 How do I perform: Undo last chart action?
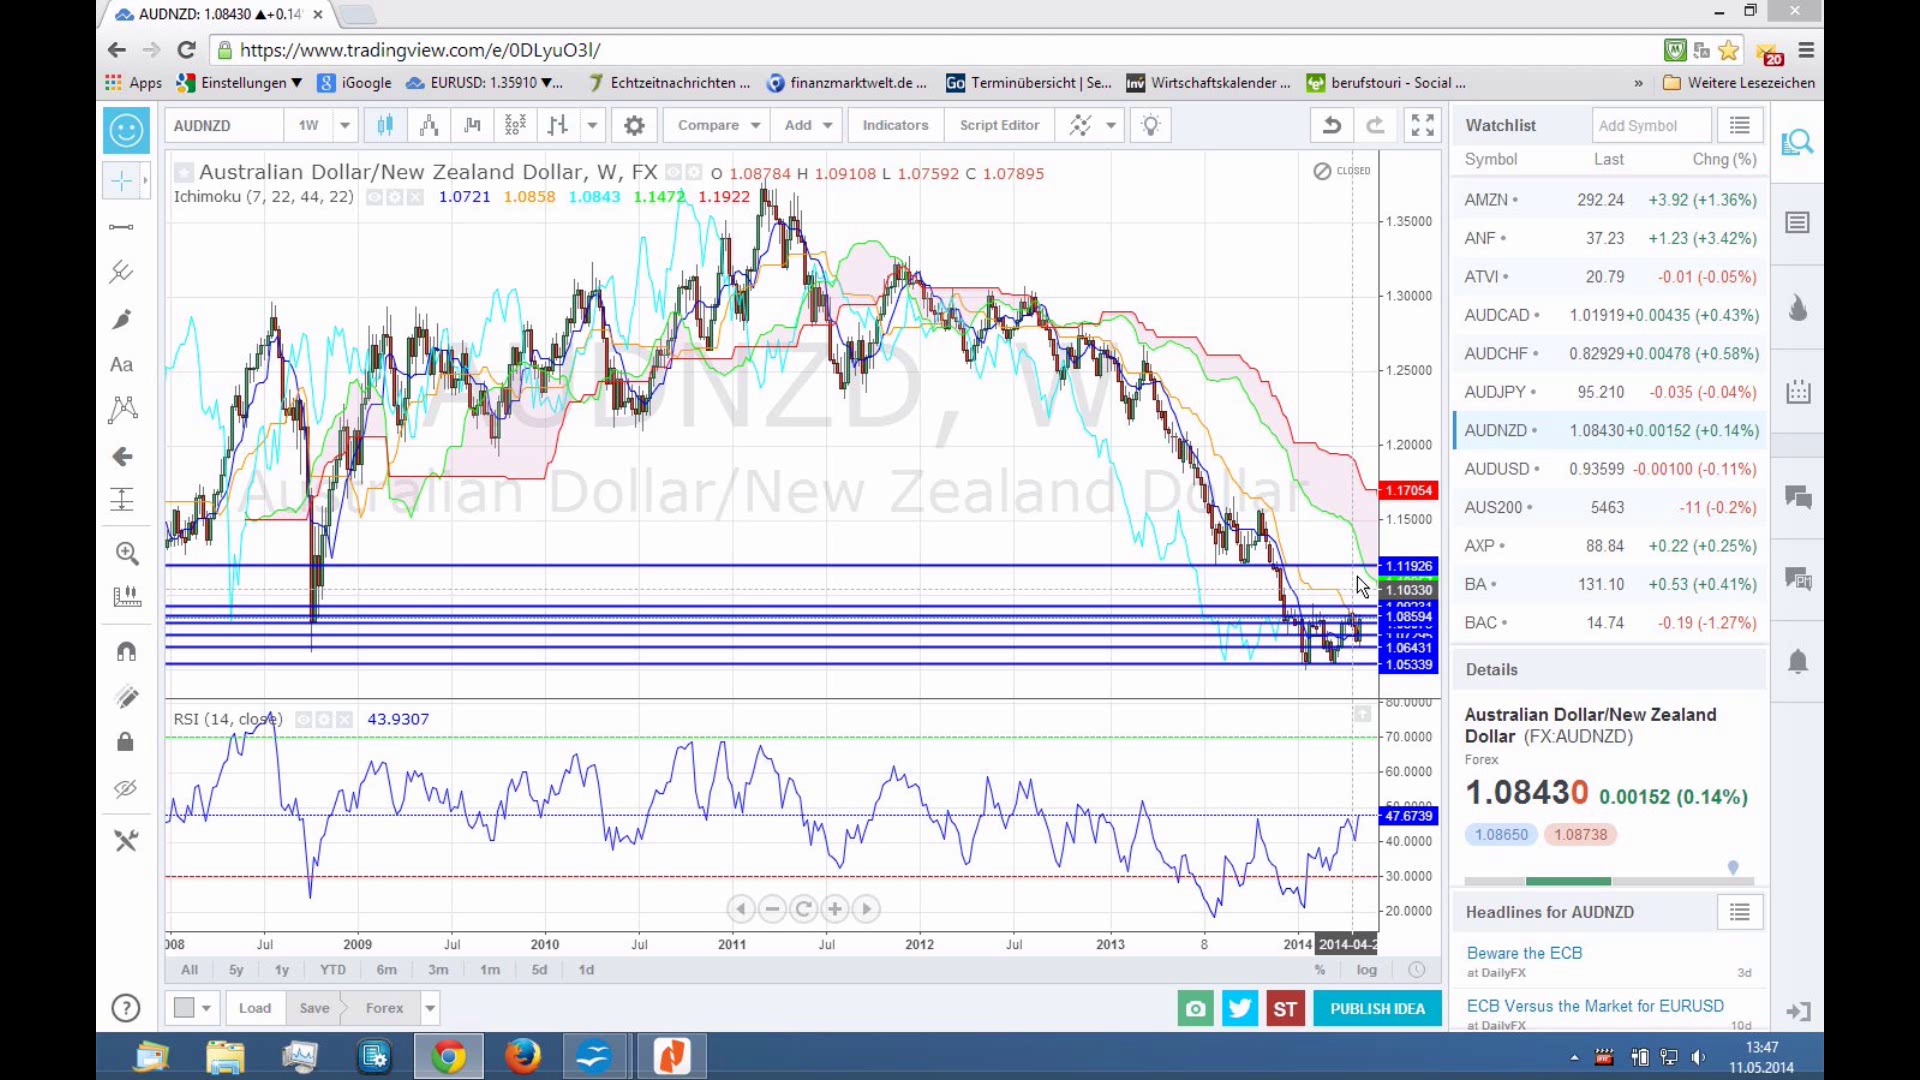(x=1332, y=125)
